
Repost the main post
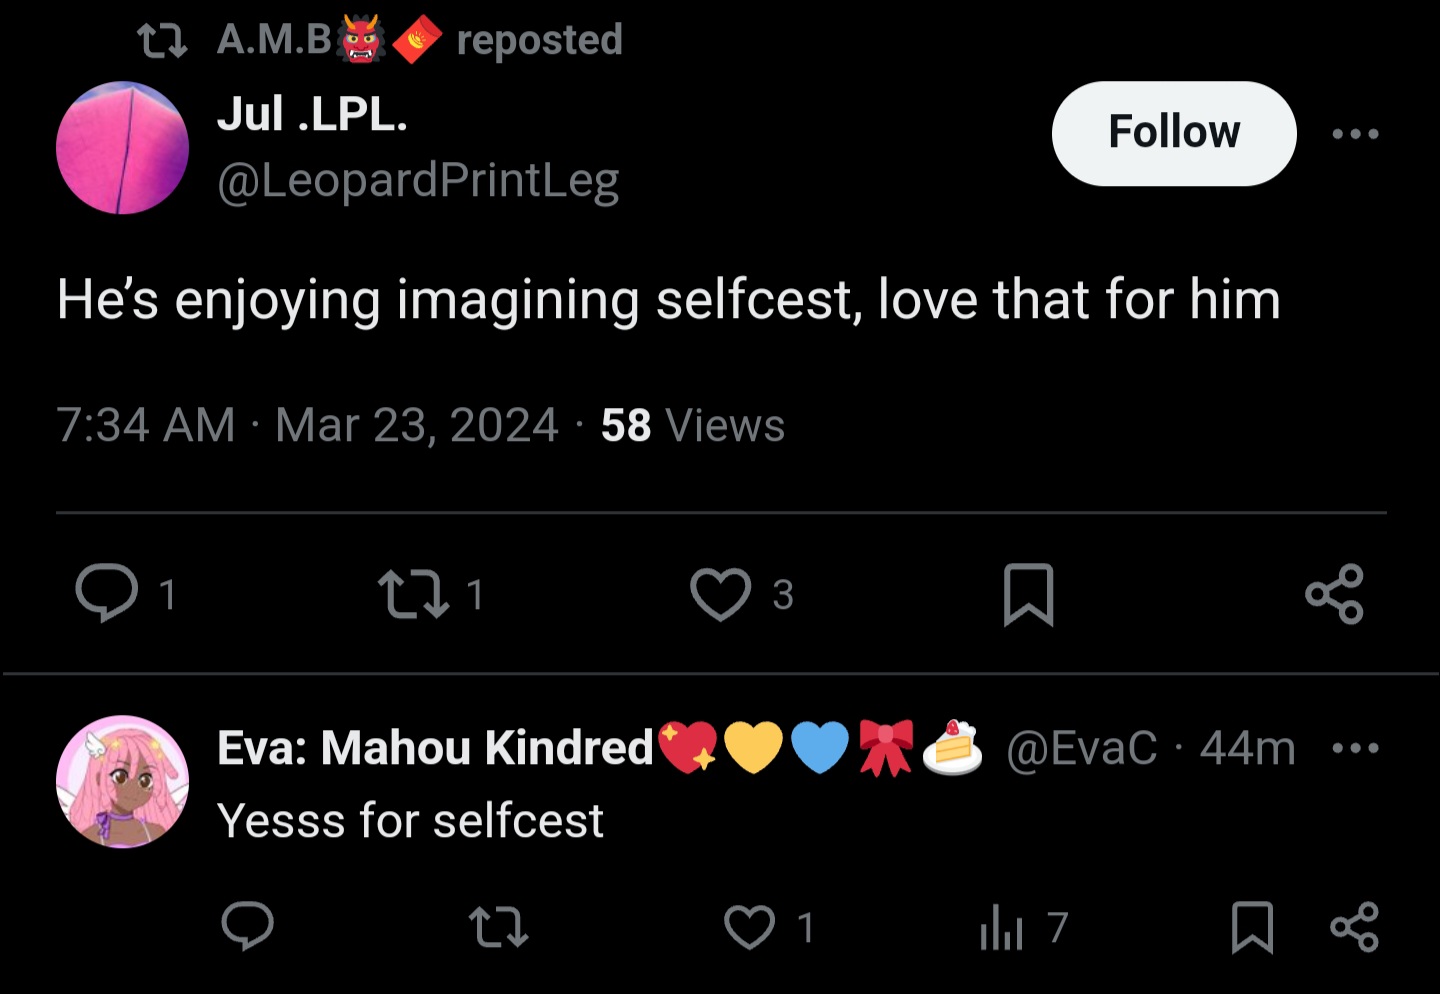[413, 594]
